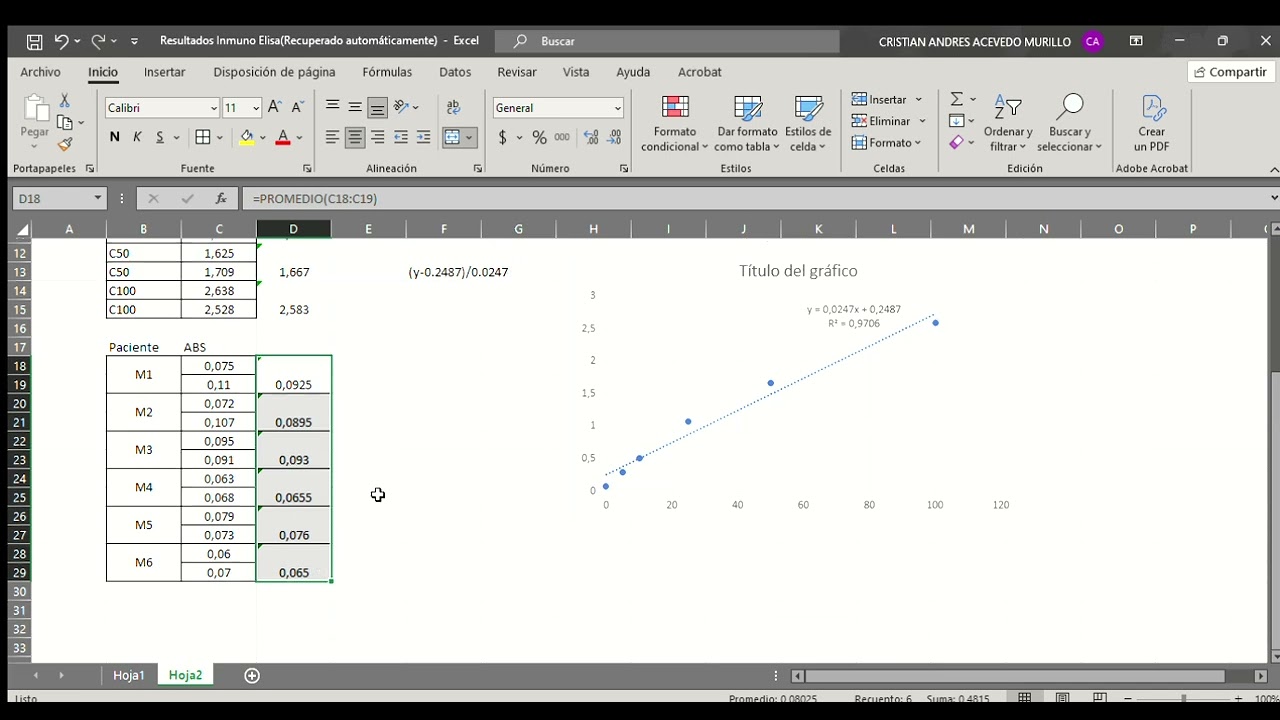Decrease font size with the smaller A

pos(297,107)
